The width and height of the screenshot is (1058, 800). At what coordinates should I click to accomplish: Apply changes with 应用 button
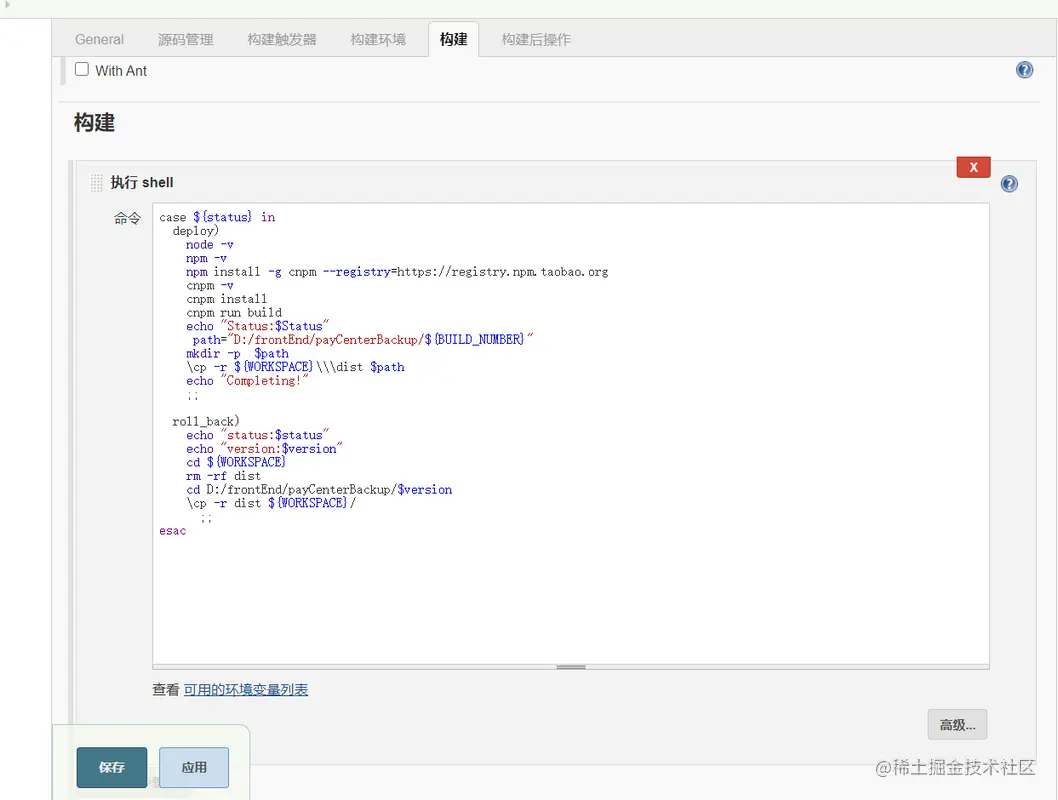coord(194,767)
